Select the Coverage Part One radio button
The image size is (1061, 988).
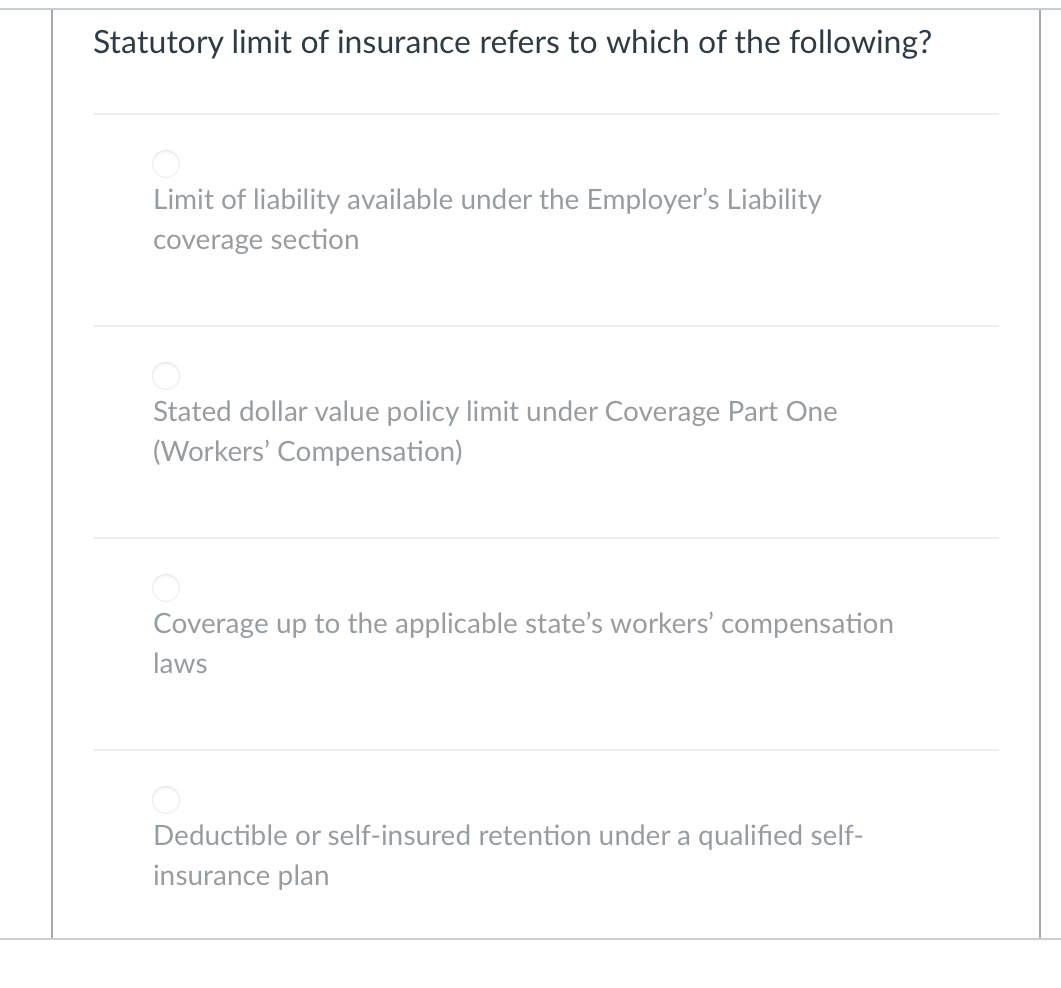click(166, 376)
